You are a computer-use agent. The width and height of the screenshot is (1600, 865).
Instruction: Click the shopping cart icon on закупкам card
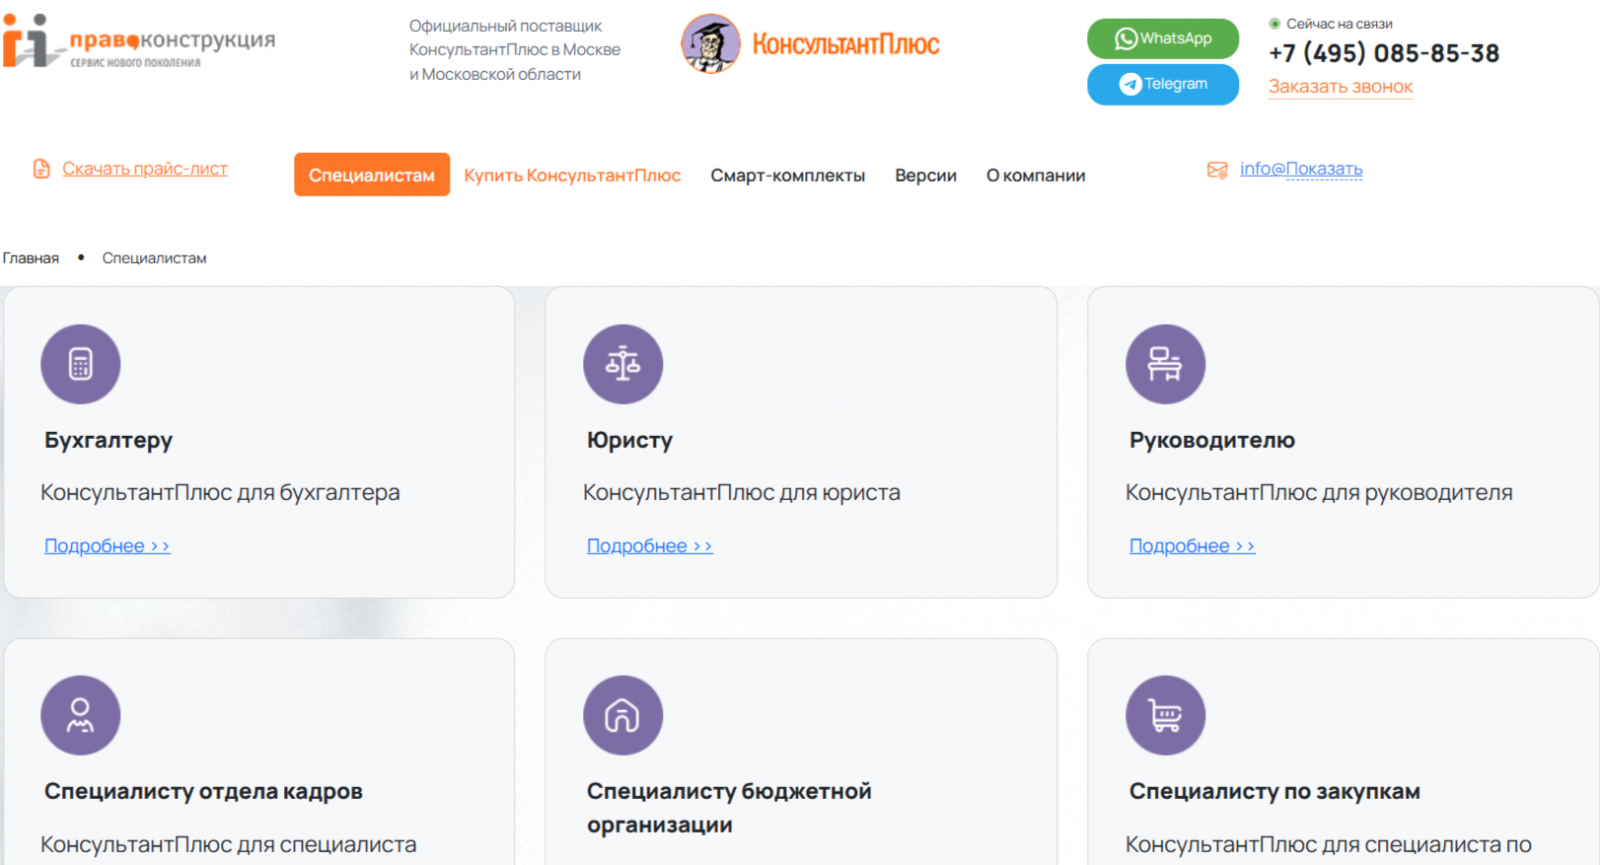(1166, 716)
